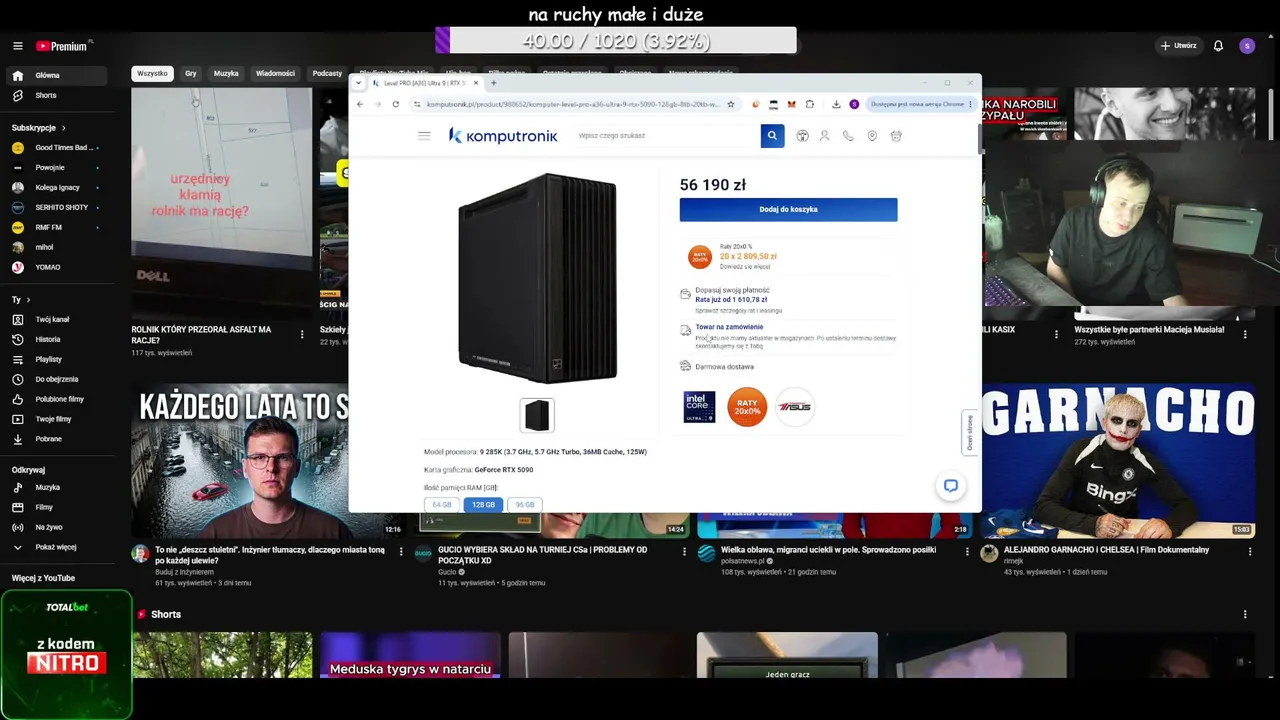Select 96 GB RAM option
1280x720 pixels.
pyautogui.click(x=525, y=505)
